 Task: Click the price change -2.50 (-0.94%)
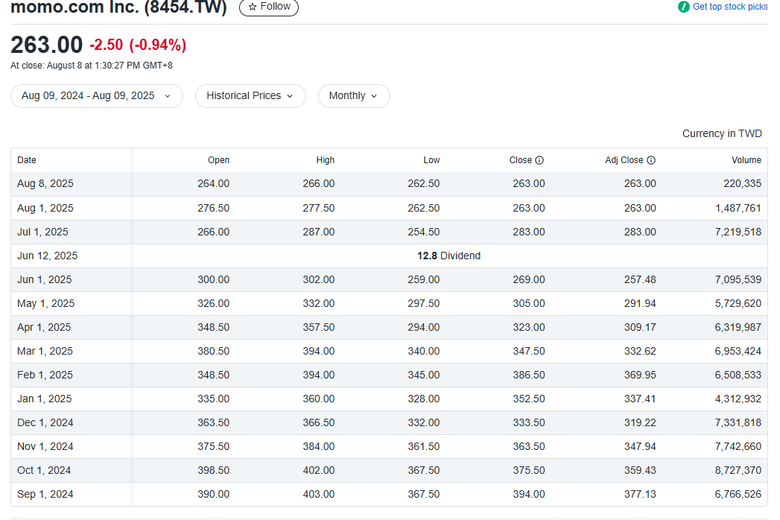(138, 45)
